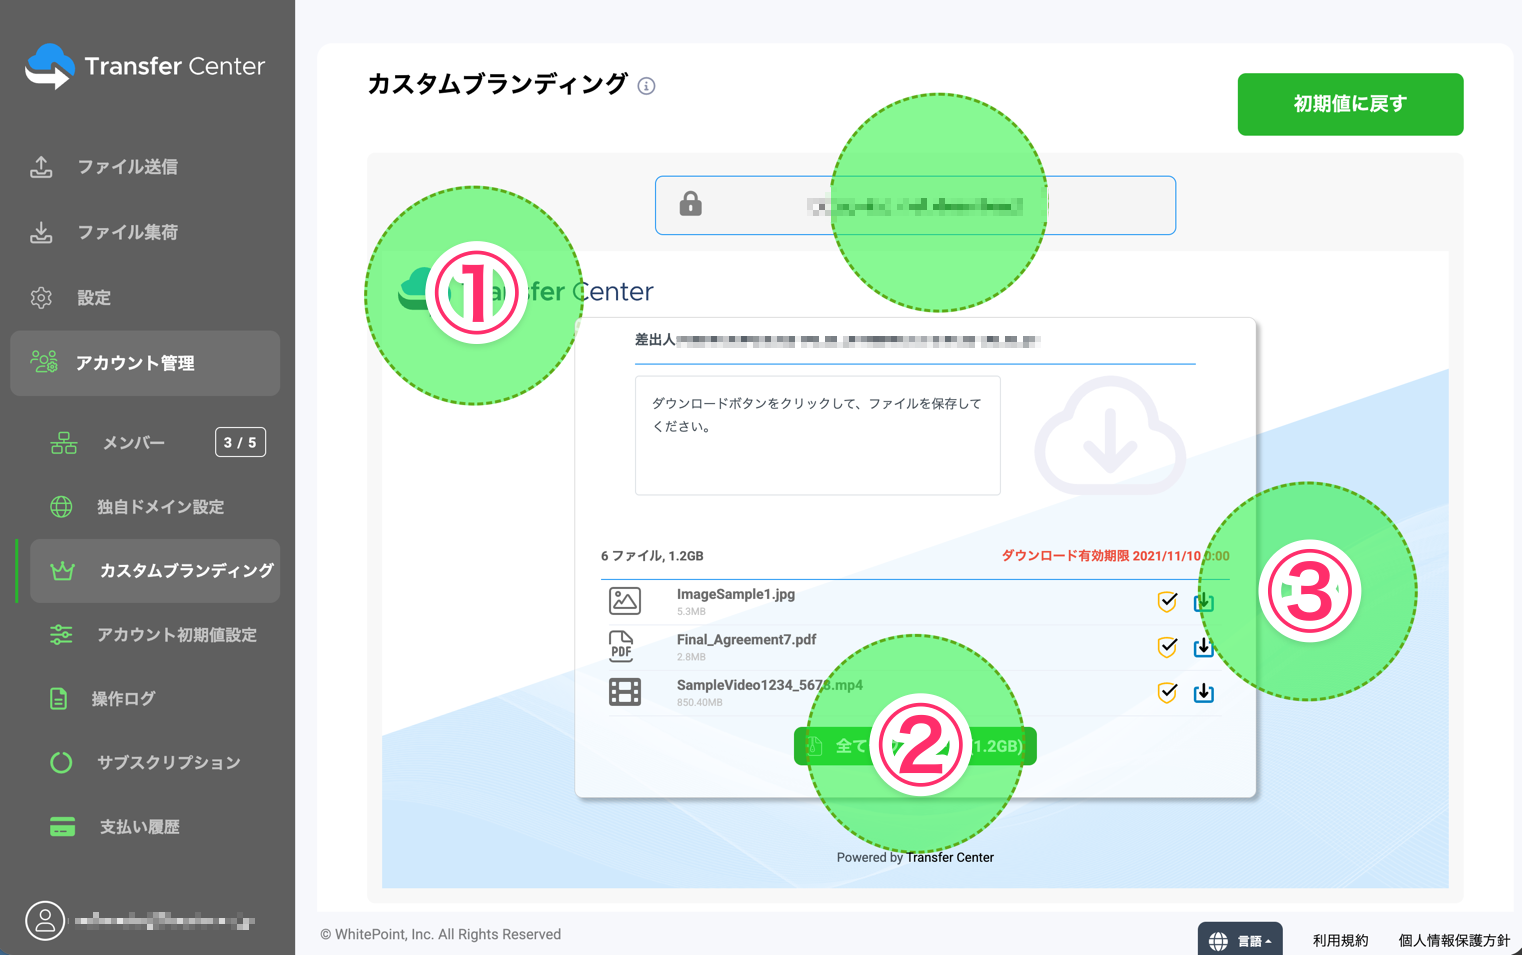This screenshot has width=1522, height=955.
Task: Toggle the shield check for Final_Agreement7.pdf
Action: 1167,647
